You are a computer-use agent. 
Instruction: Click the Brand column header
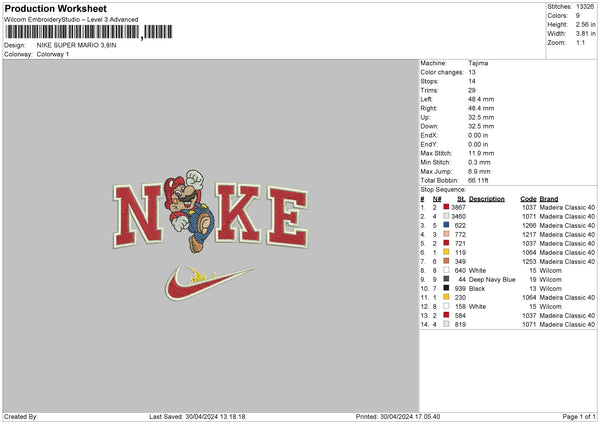coord(549,199)
